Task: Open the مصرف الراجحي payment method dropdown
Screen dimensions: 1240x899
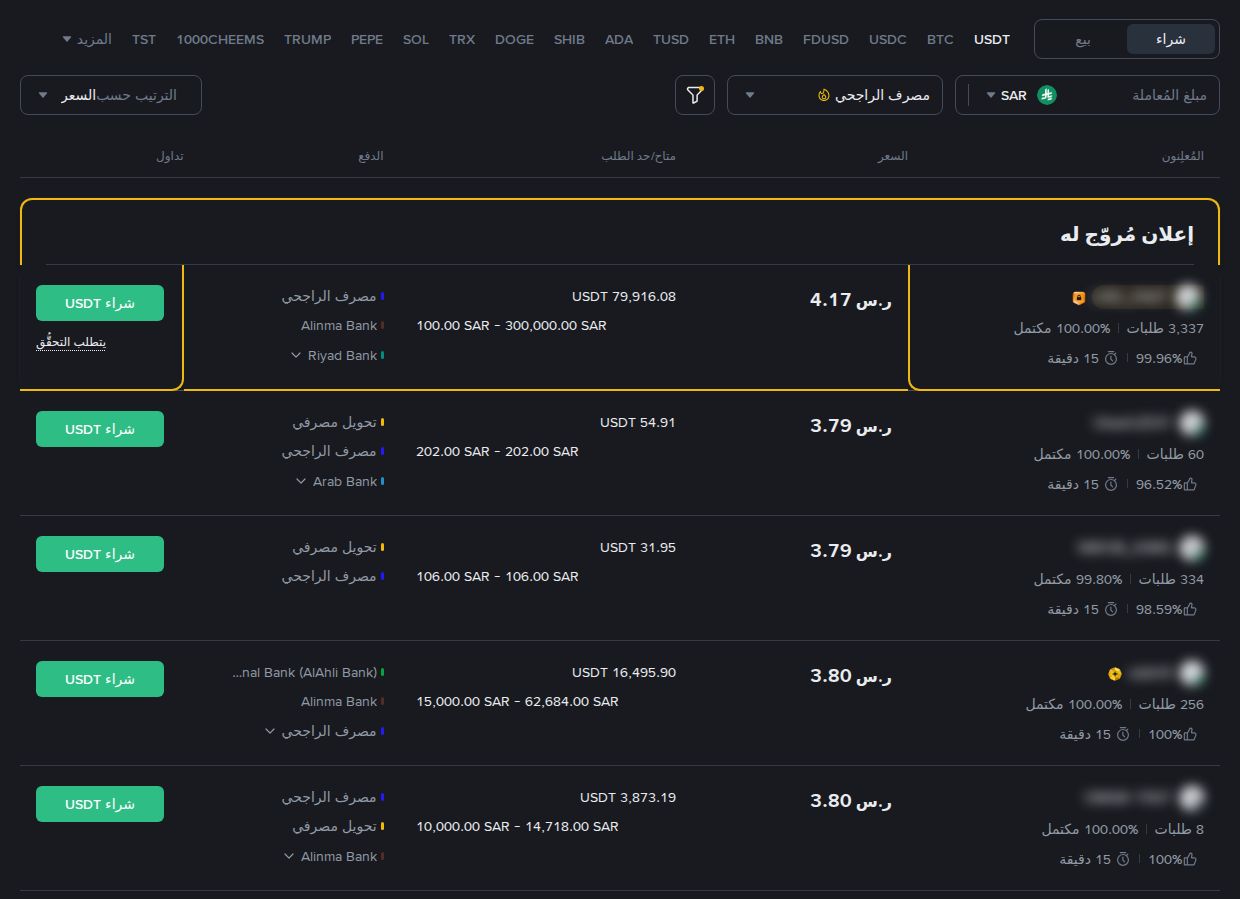Action: (834, 95)
